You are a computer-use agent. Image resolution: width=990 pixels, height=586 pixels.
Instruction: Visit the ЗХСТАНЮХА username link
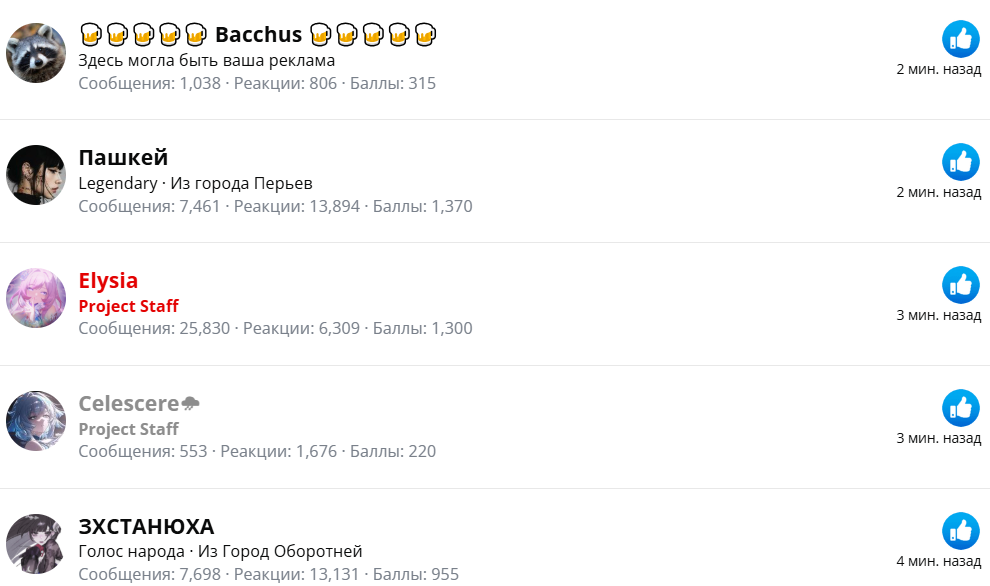[146, 527]
